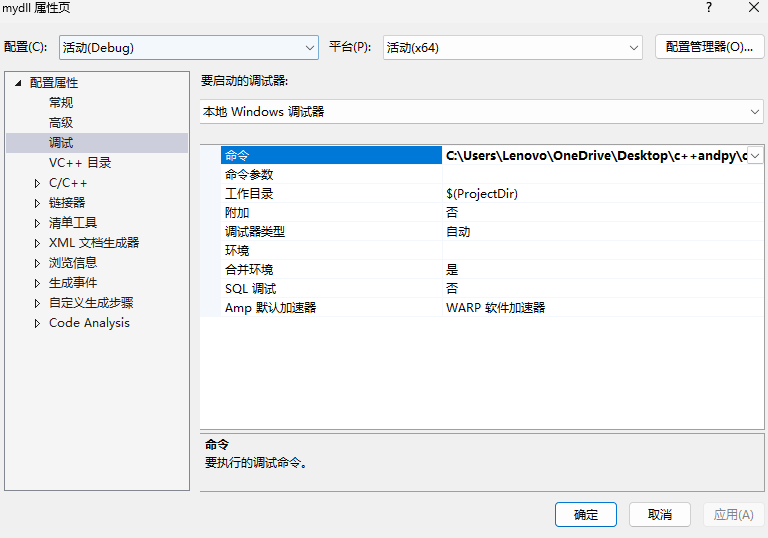768x538 pixels.
Task: Collapse the 配置属性 tree node
Action: 18,83
